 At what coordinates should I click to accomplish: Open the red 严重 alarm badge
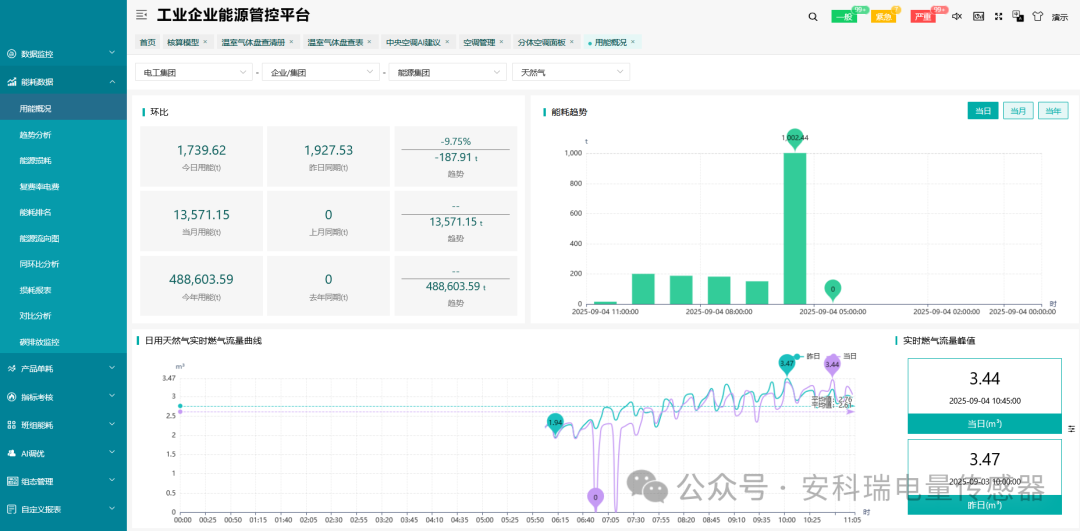[x=923, y=17]
